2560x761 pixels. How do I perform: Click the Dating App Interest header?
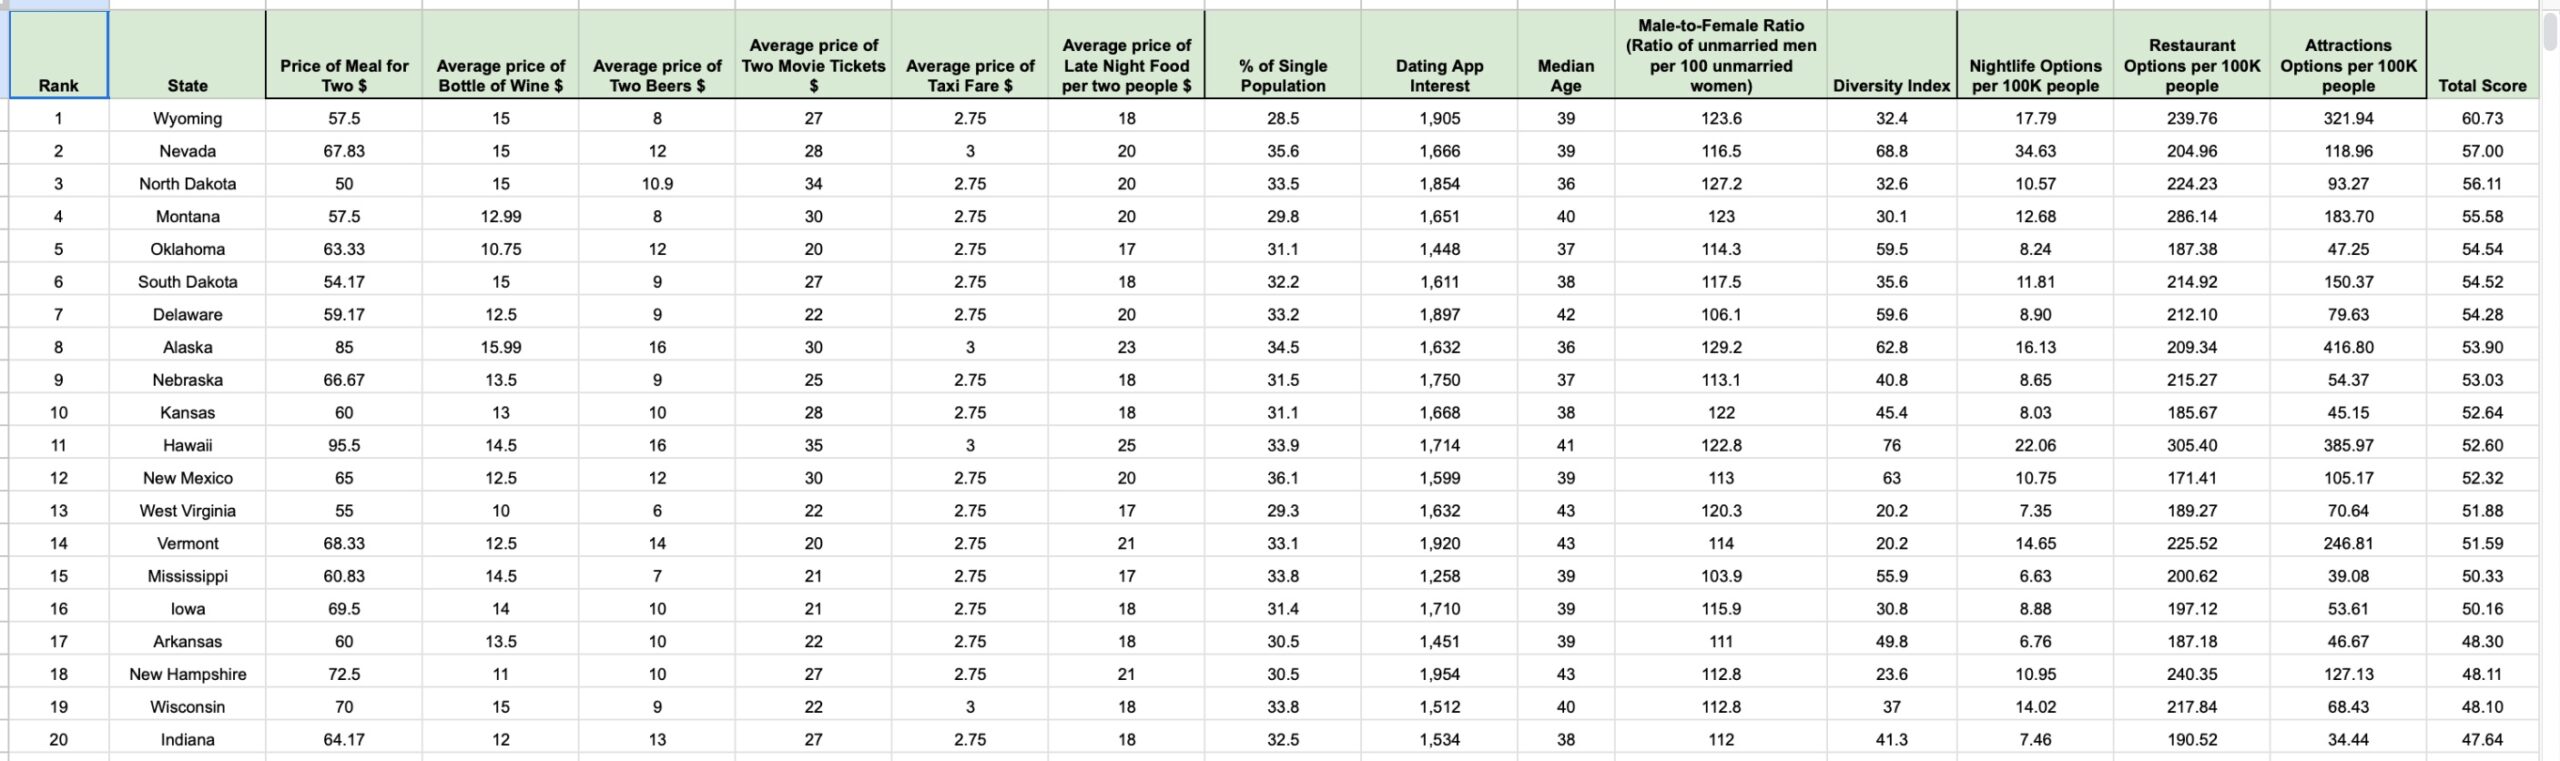pos(1439,56)
